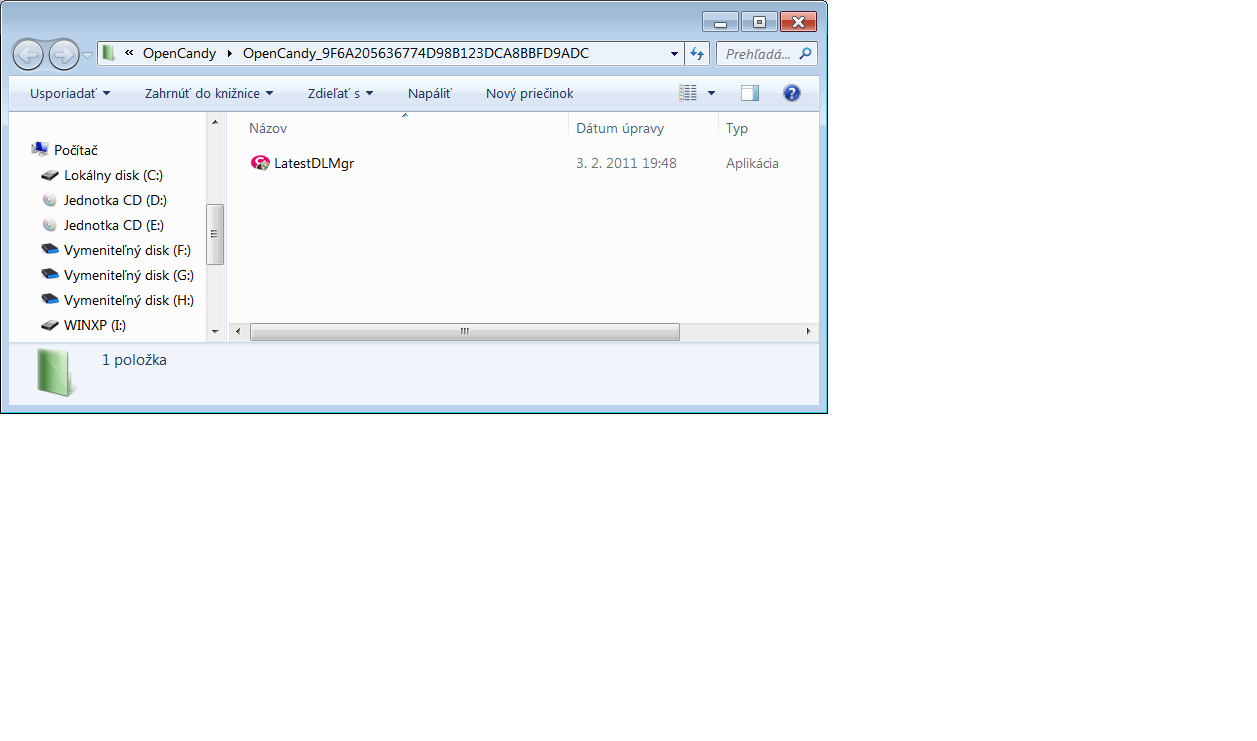Open the Zahrnúť do knižnice menu
The width and height of the screenshot is (1257, 741).
point(208,93)
